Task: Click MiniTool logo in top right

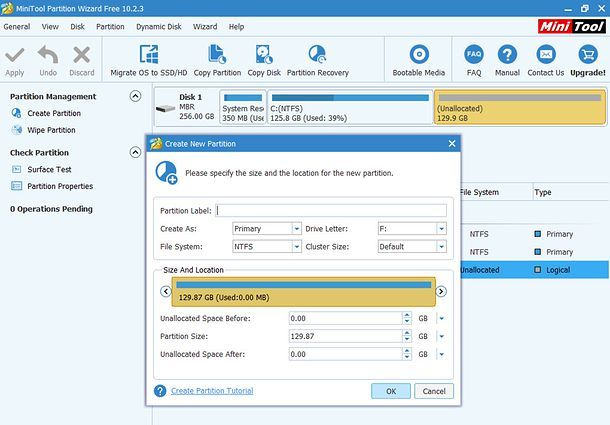Action: (571, 26)
